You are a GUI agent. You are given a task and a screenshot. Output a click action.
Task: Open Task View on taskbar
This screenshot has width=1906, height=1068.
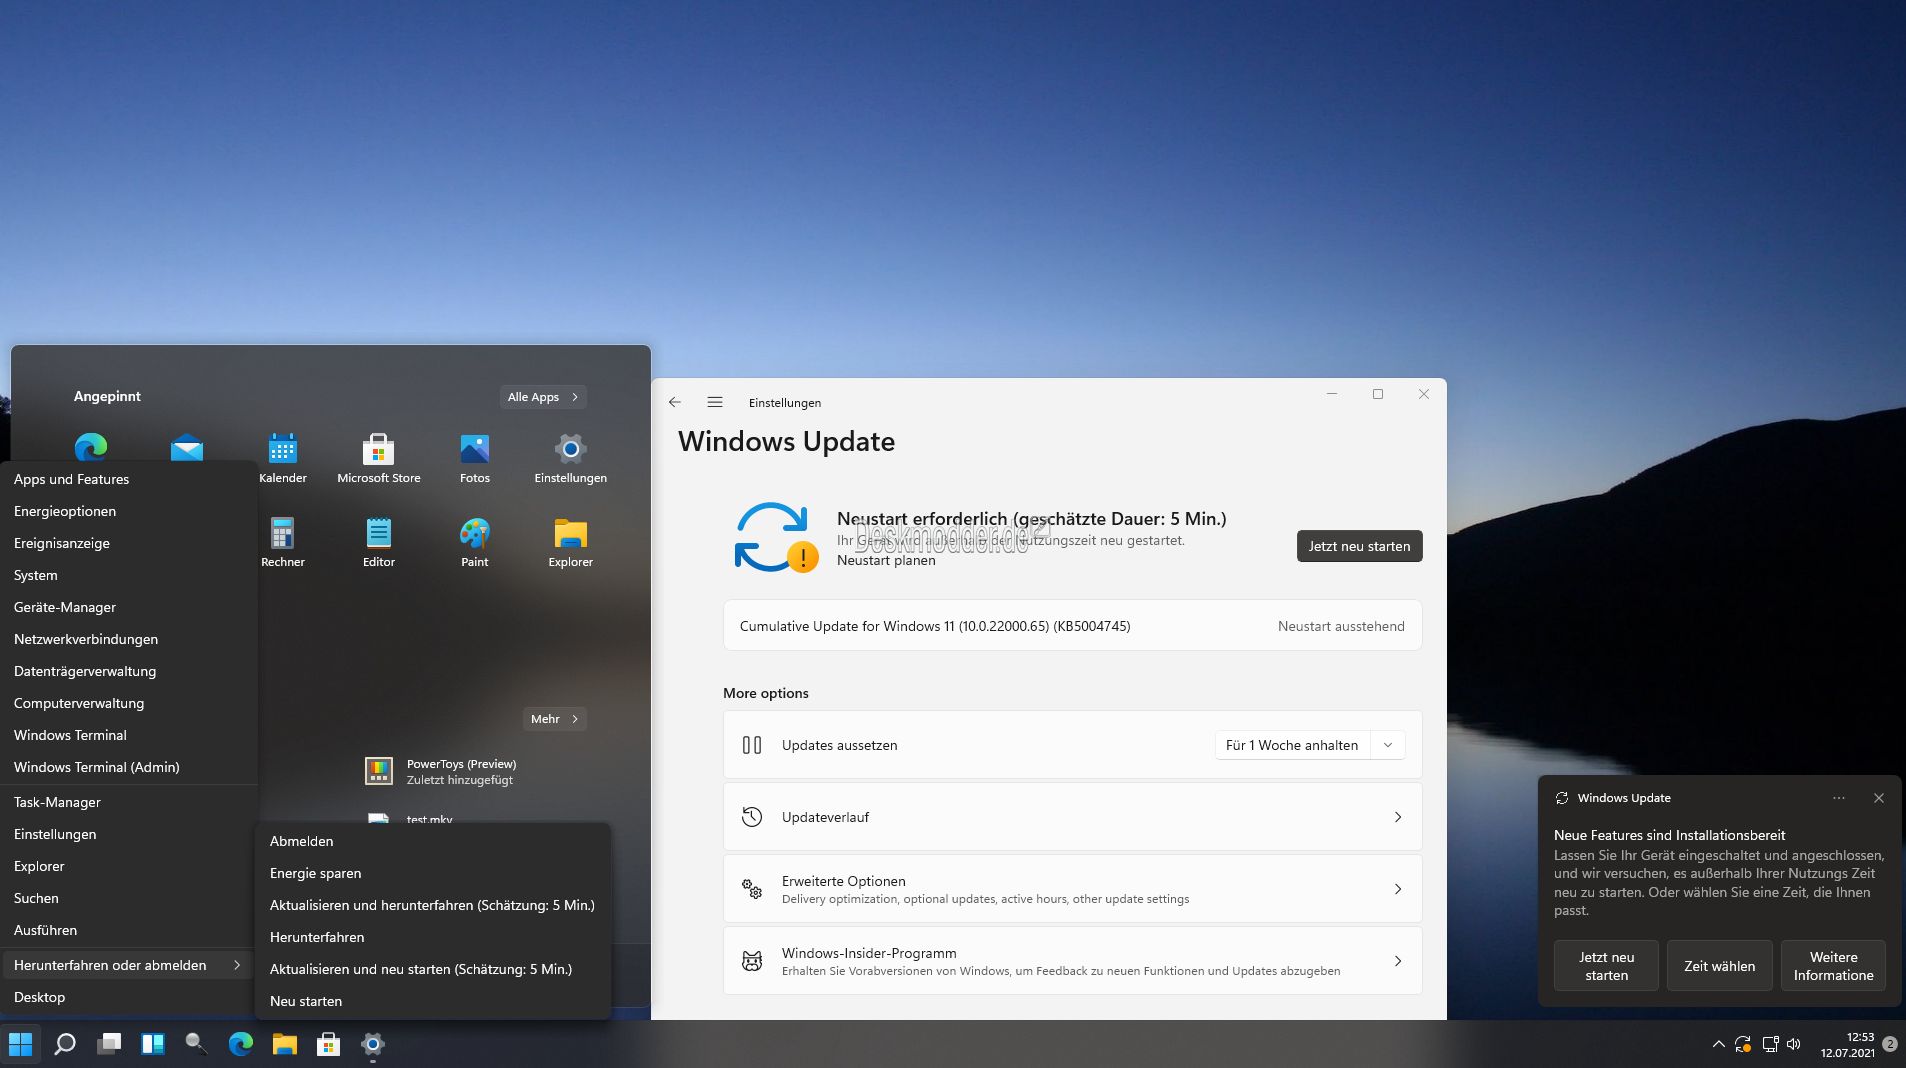pos(109,1044)
